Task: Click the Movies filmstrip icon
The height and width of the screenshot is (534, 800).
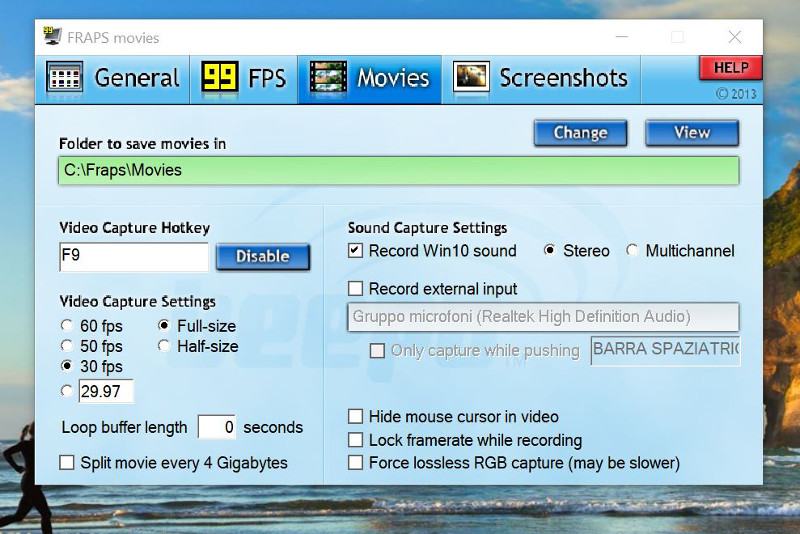Action: [328, 77]
